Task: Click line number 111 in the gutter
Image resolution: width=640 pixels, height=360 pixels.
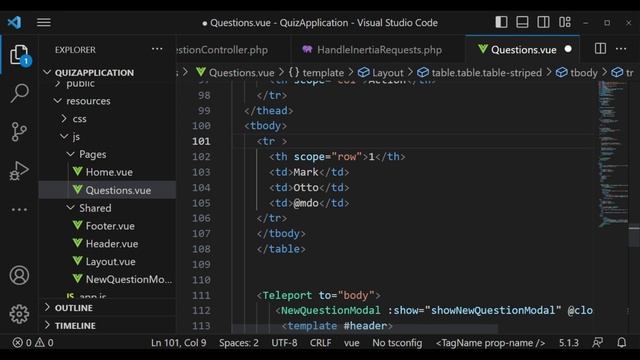Action: (x=201, y=295)
